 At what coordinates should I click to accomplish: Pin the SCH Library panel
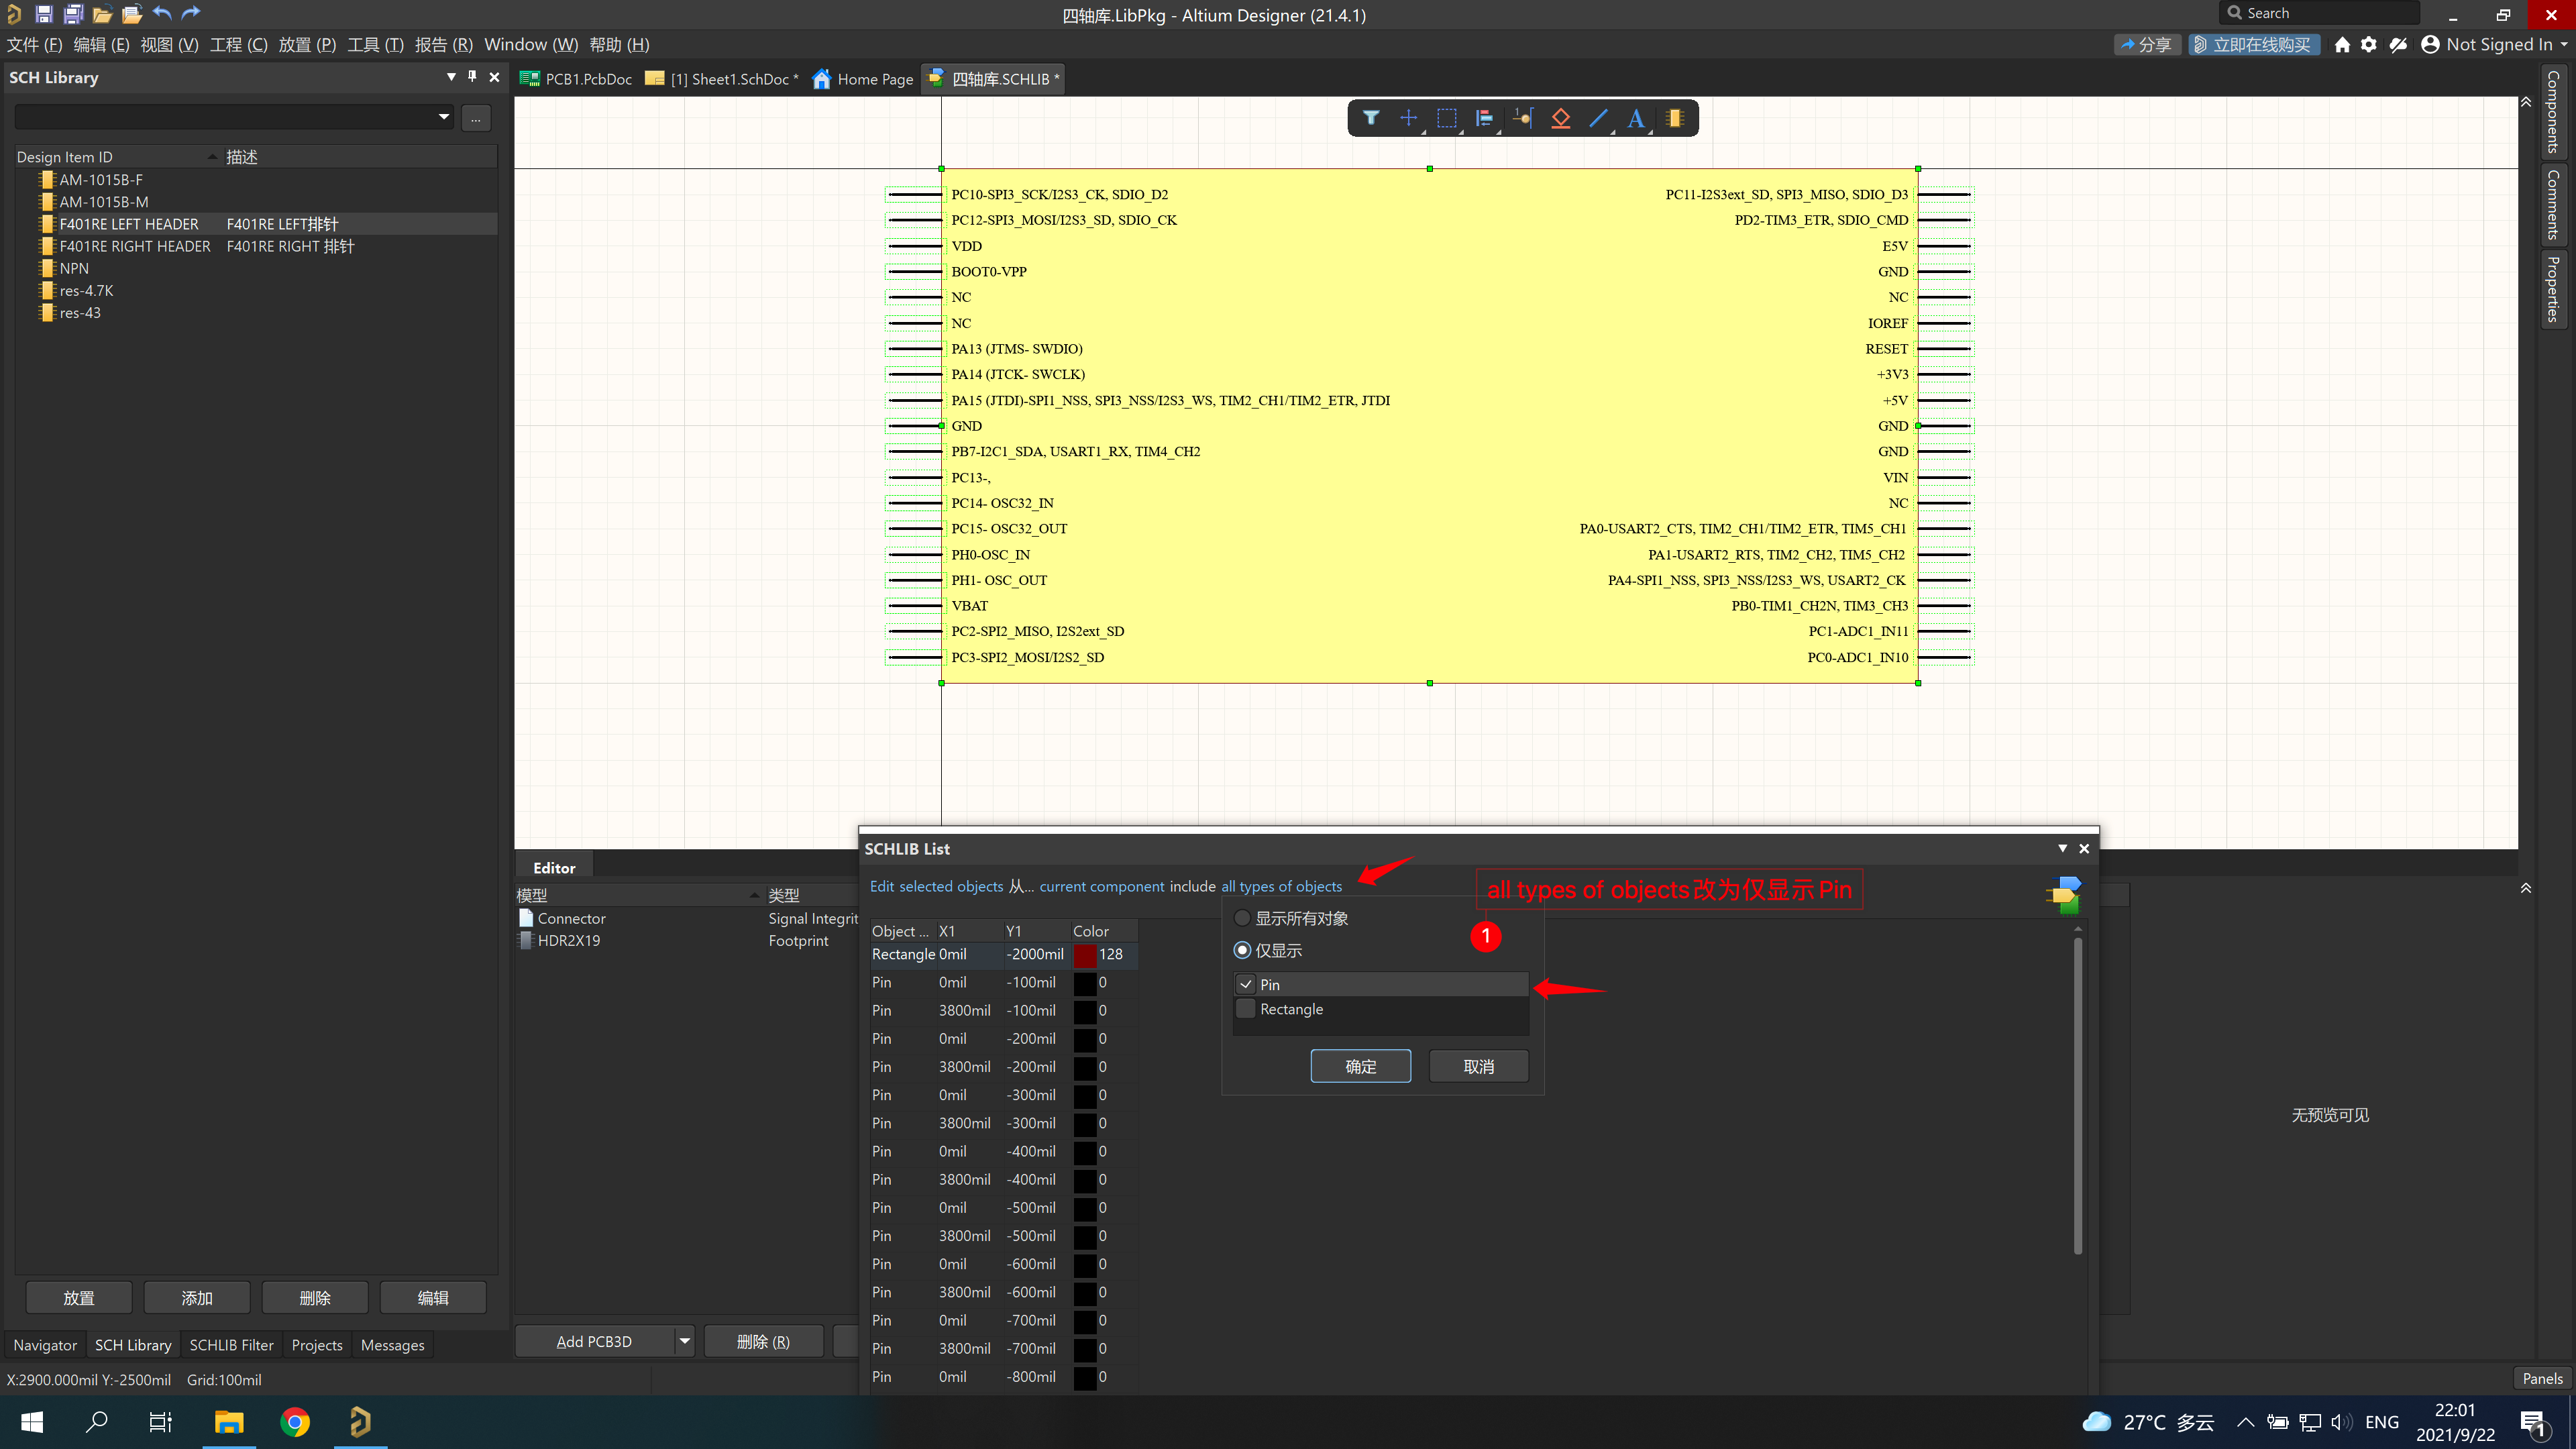point(472,77)
